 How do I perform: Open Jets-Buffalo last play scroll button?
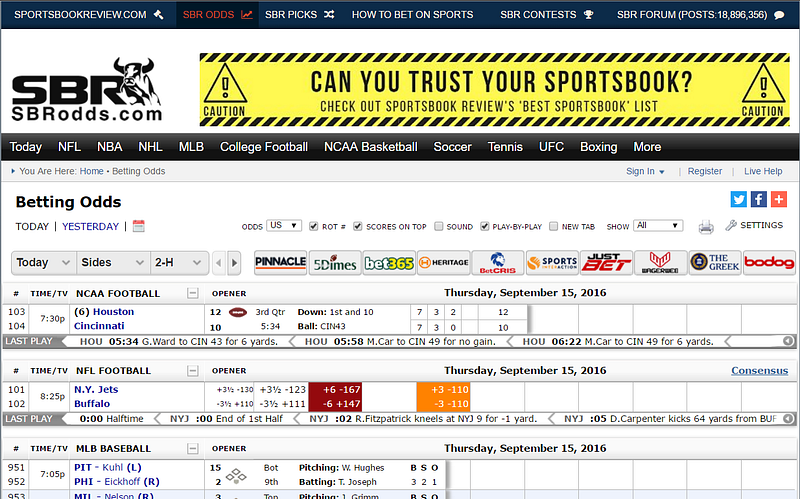pyautogui.click(x=788, y=418)
